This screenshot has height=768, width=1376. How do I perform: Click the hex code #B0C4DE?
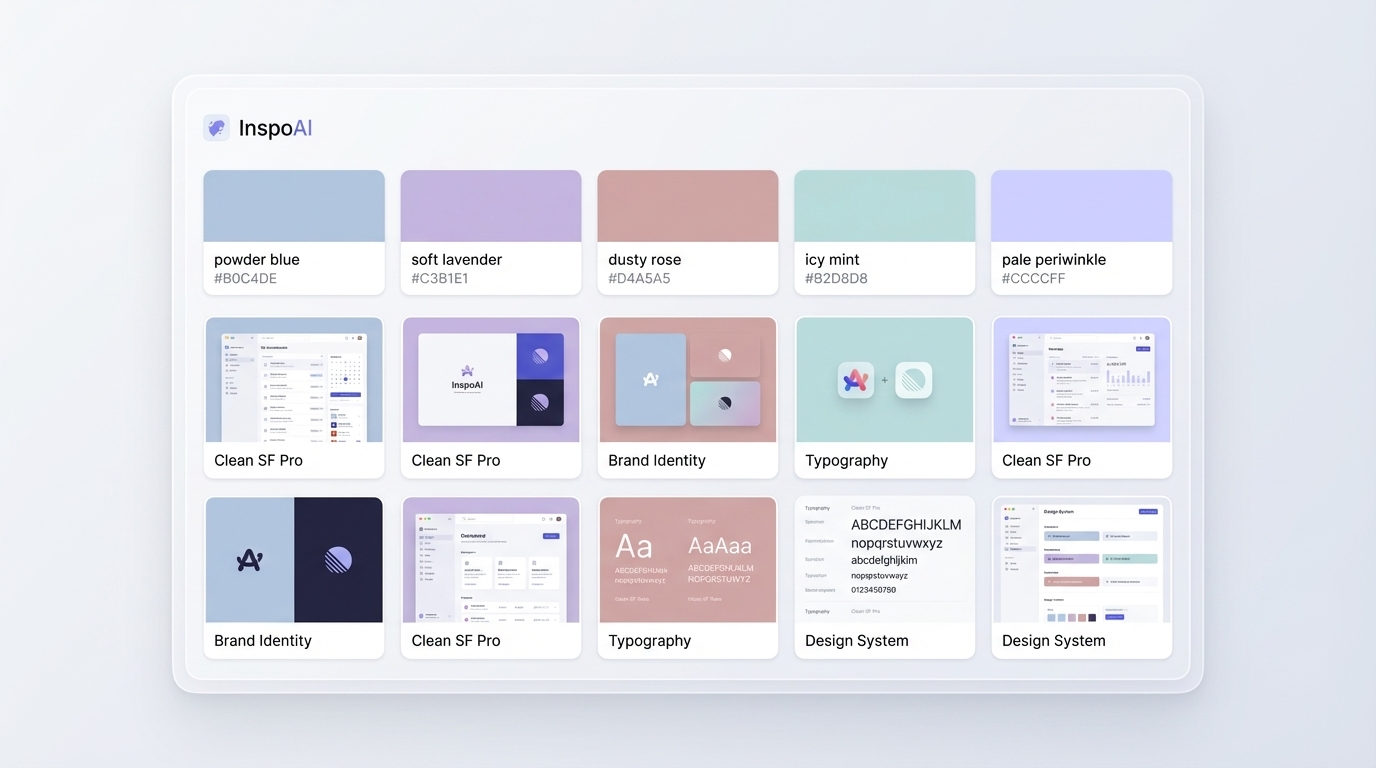pyautogui.click(x=245, y=276)
